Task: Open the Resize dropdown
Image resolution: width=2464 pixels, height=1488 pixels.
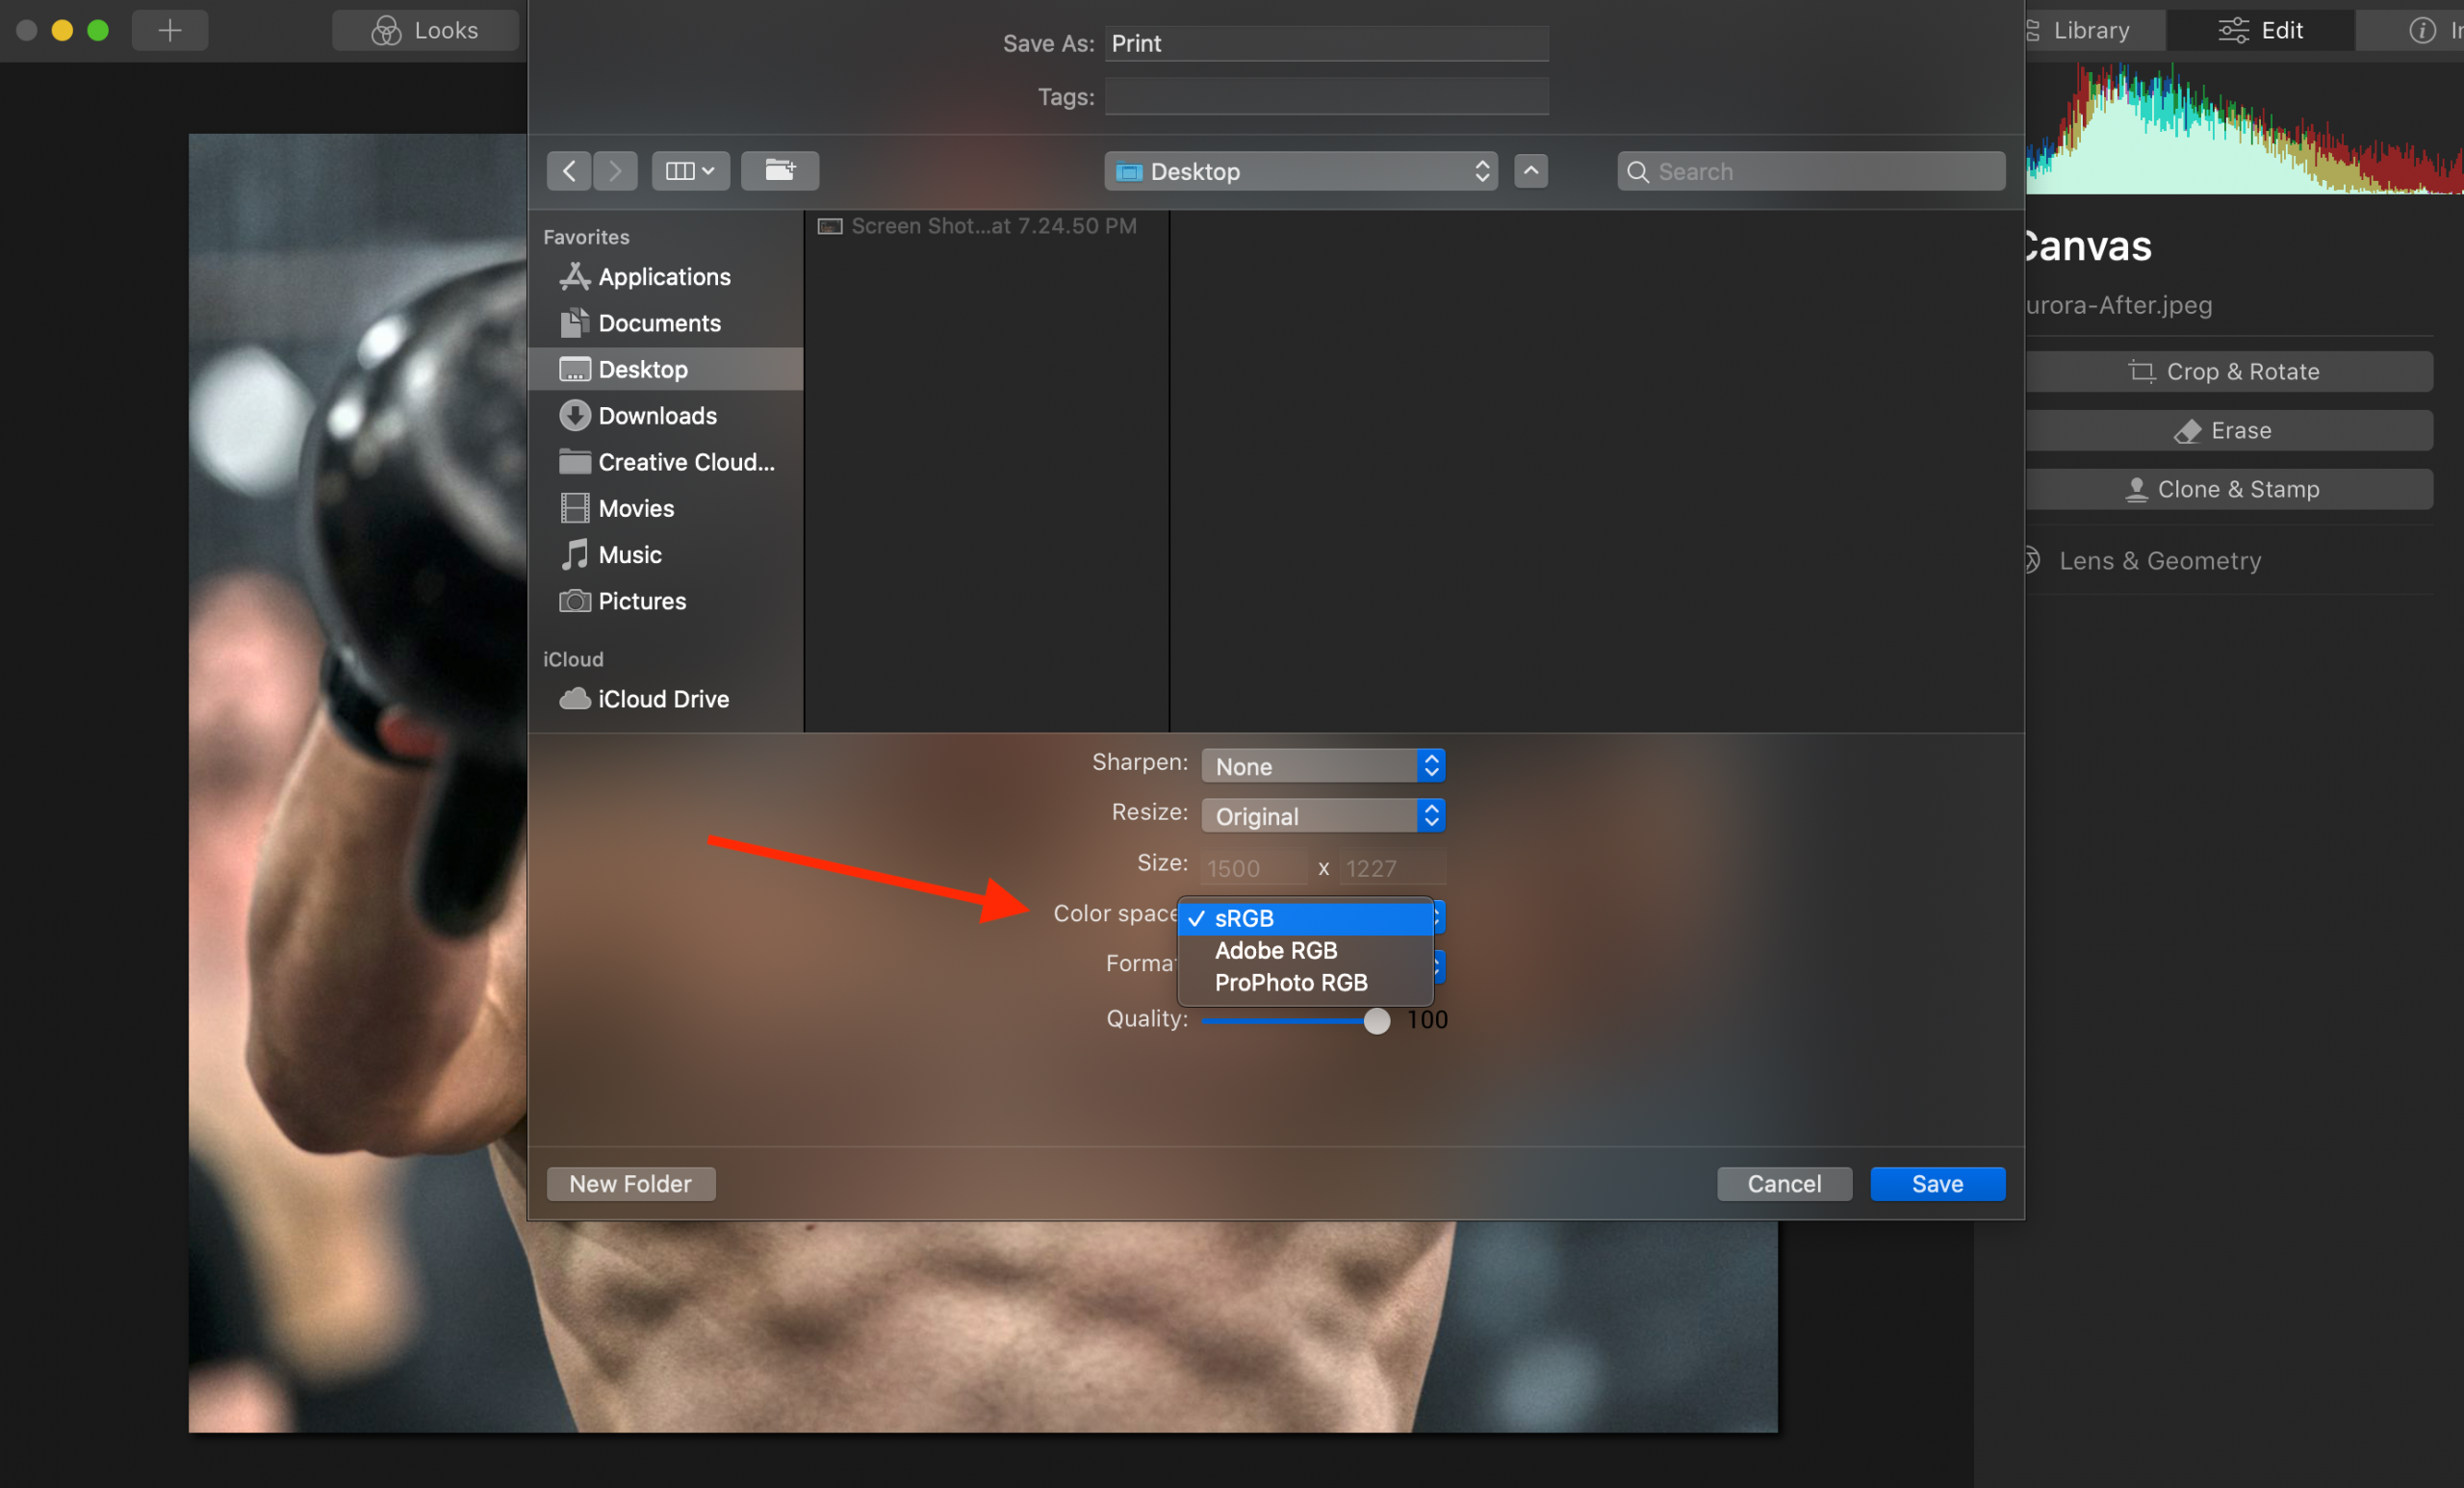Action: (1322, 816)
